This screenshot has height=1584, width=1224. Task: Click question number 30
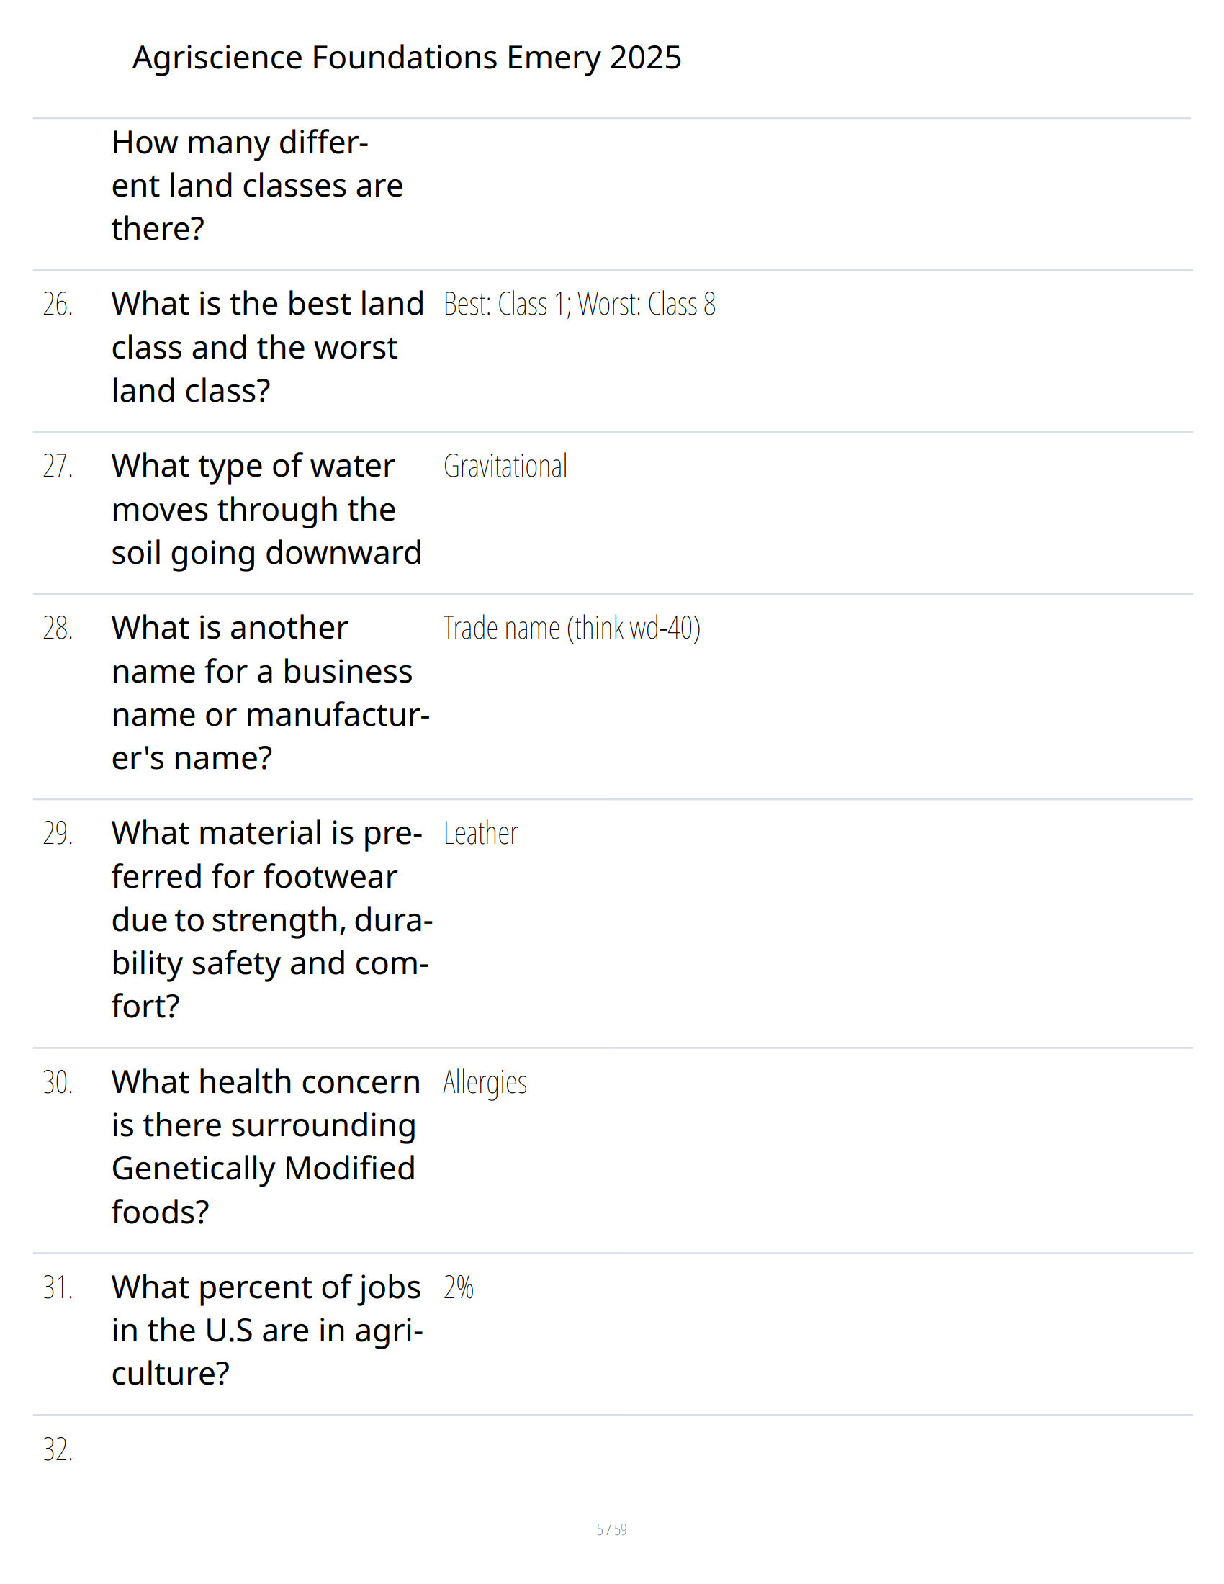[57, 1083]
